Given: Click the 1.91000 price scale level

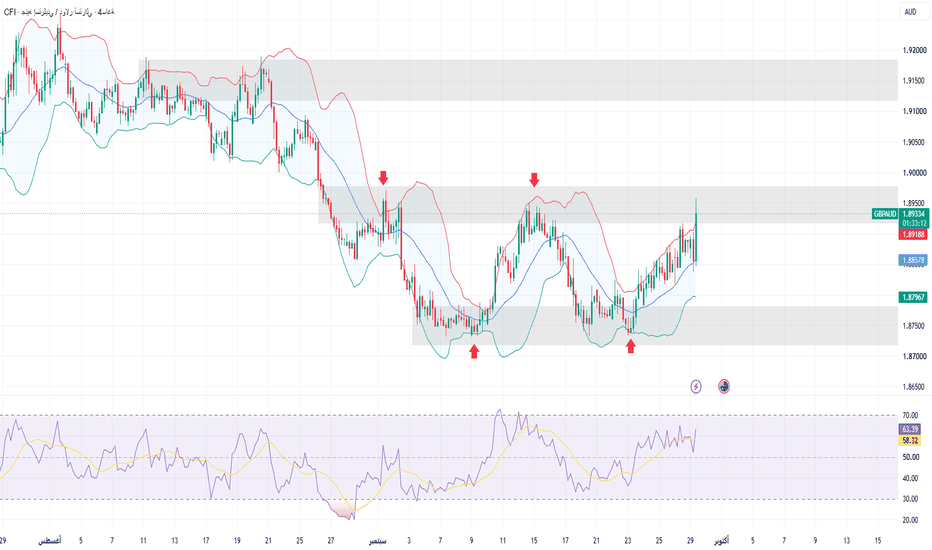Looking at the screenshot, I should pyautogui.click(x=914, y=111).
